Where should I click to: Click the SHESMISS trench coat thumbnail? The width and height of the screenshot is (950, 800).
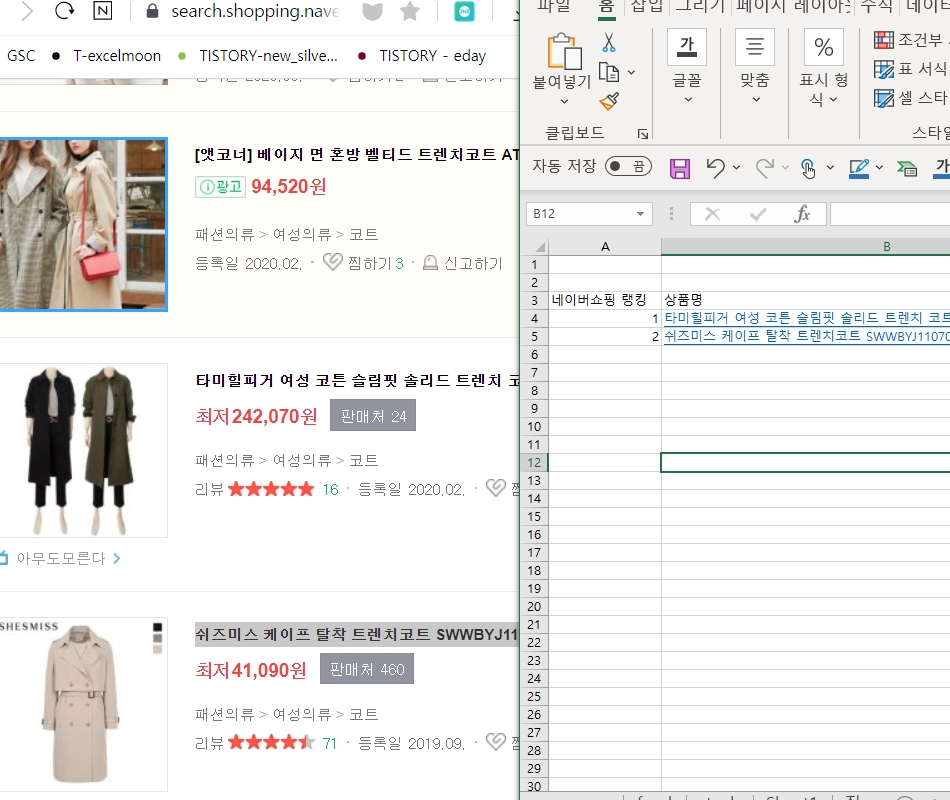point(84,704)
